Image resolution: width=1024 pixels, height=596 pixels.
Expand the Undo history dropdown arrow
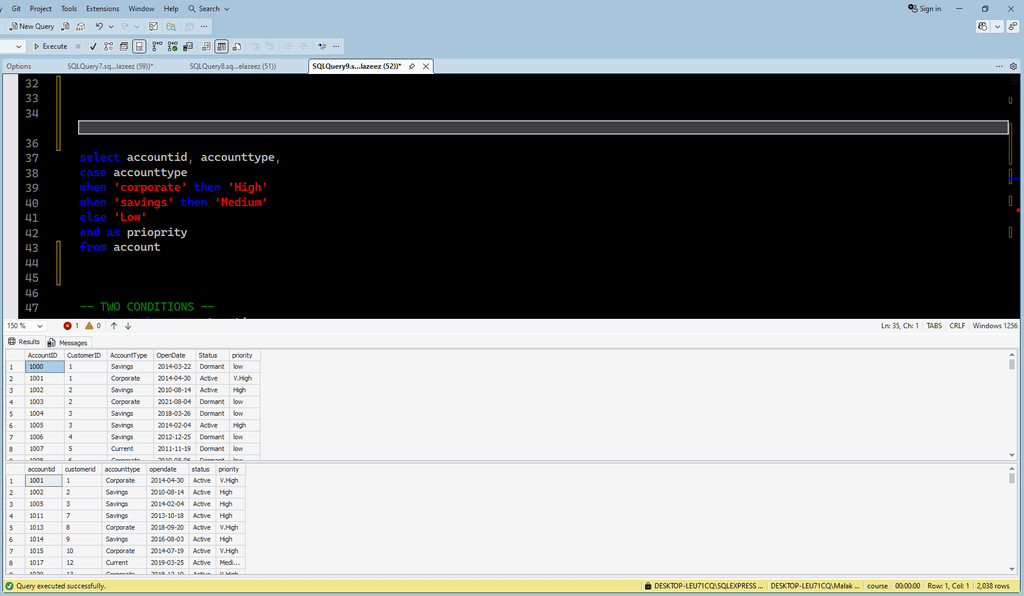click(111, 26)
